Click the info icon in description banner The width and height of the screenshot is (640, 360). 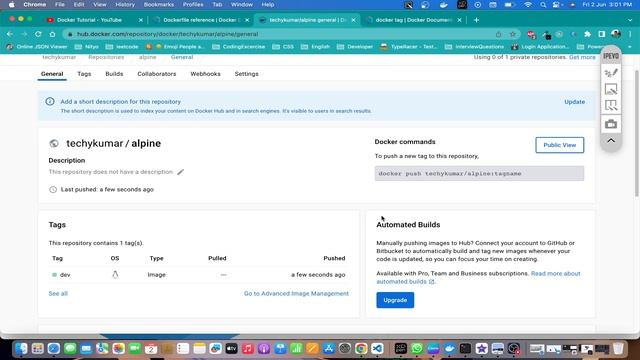[50, 101]
